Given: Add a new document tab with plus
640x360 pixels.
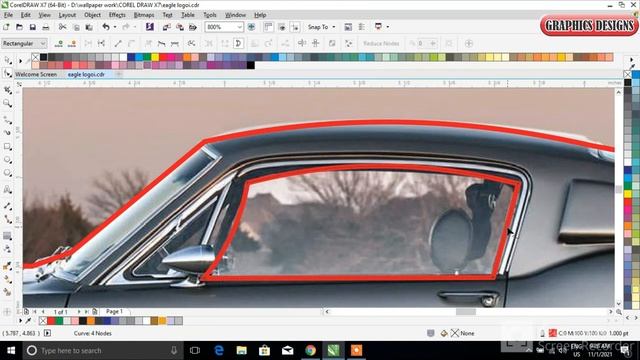Looking at the screenshot, I should tap(118, 74).
